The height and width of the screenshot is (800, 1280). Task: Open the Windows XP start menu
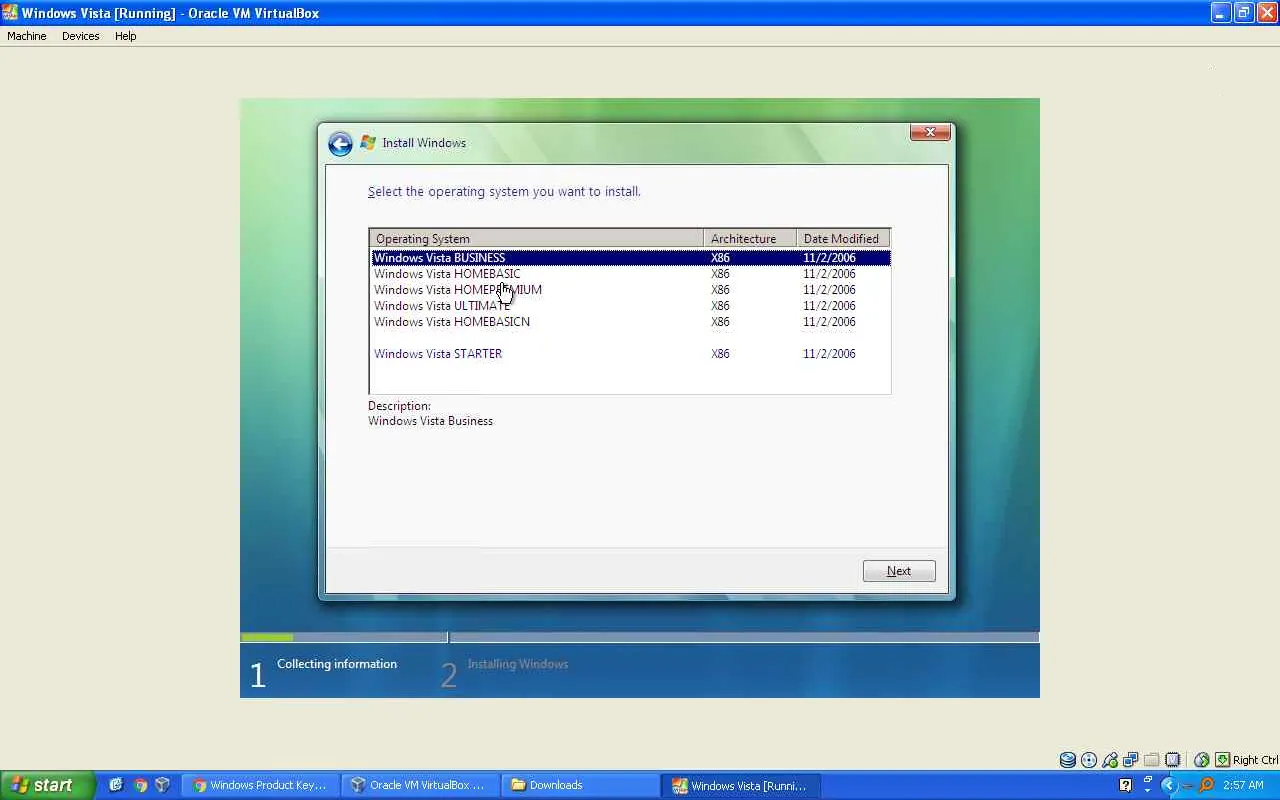(x=47, y=785)
